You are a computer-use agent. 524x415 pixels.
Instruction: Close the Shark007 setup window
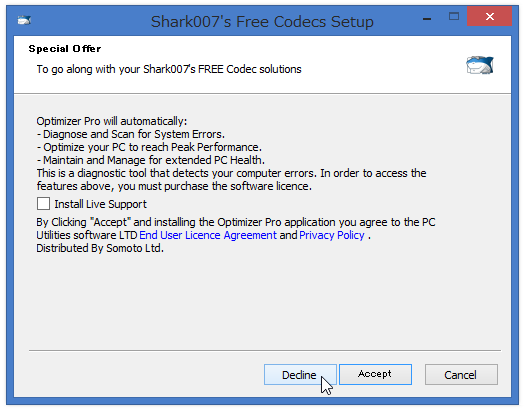click(490, 16)
